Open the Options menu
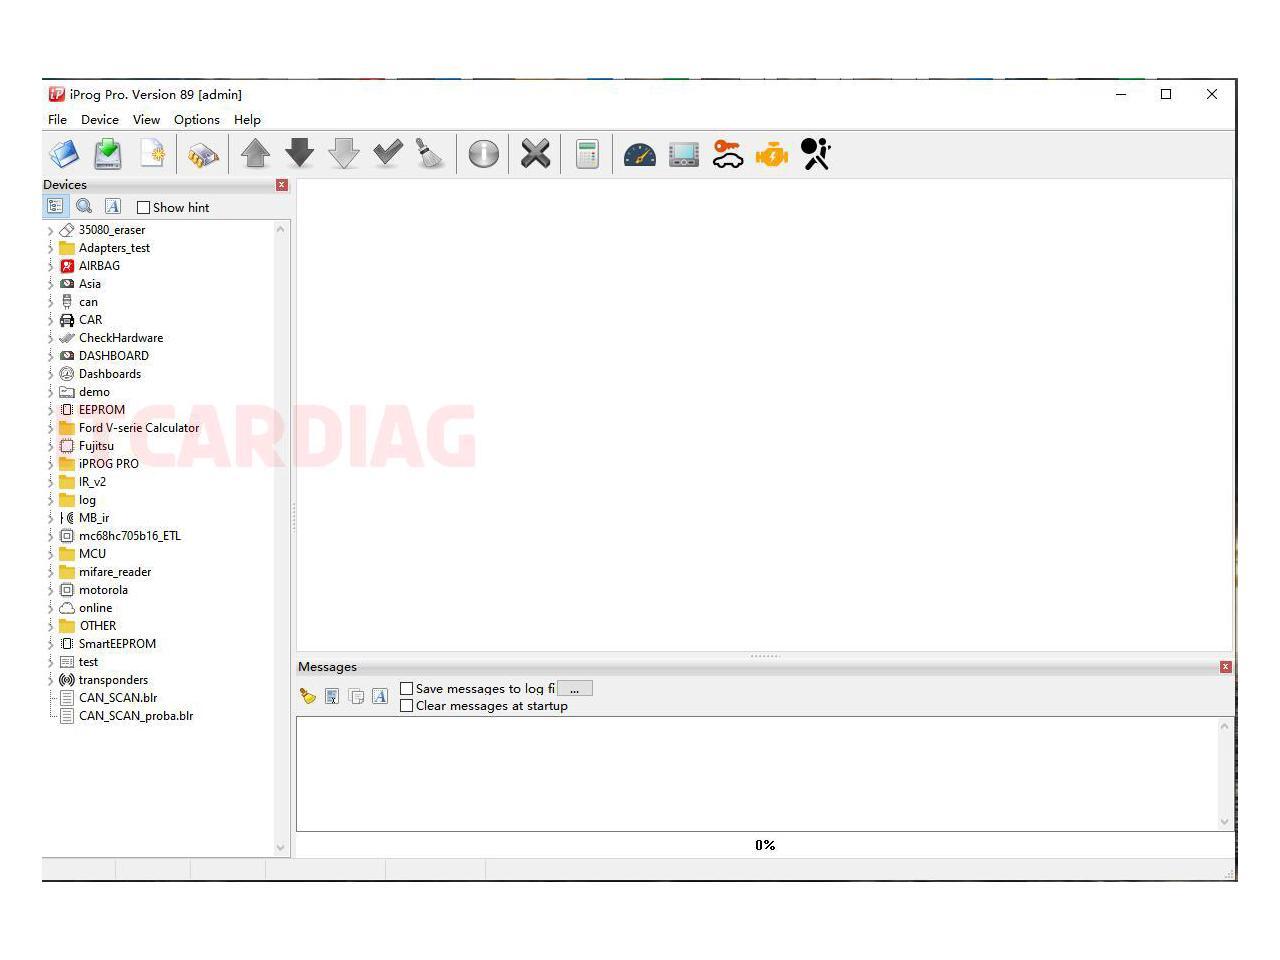The image size is (1280, 960). coord(196,120)
